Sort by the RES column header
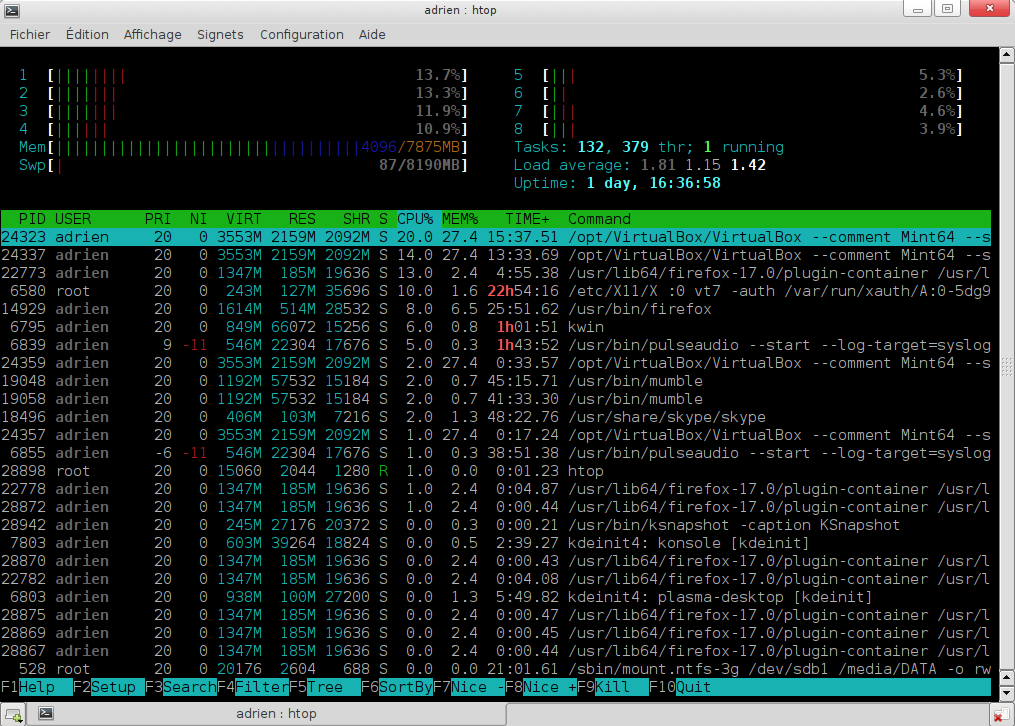 coord(302,219)
